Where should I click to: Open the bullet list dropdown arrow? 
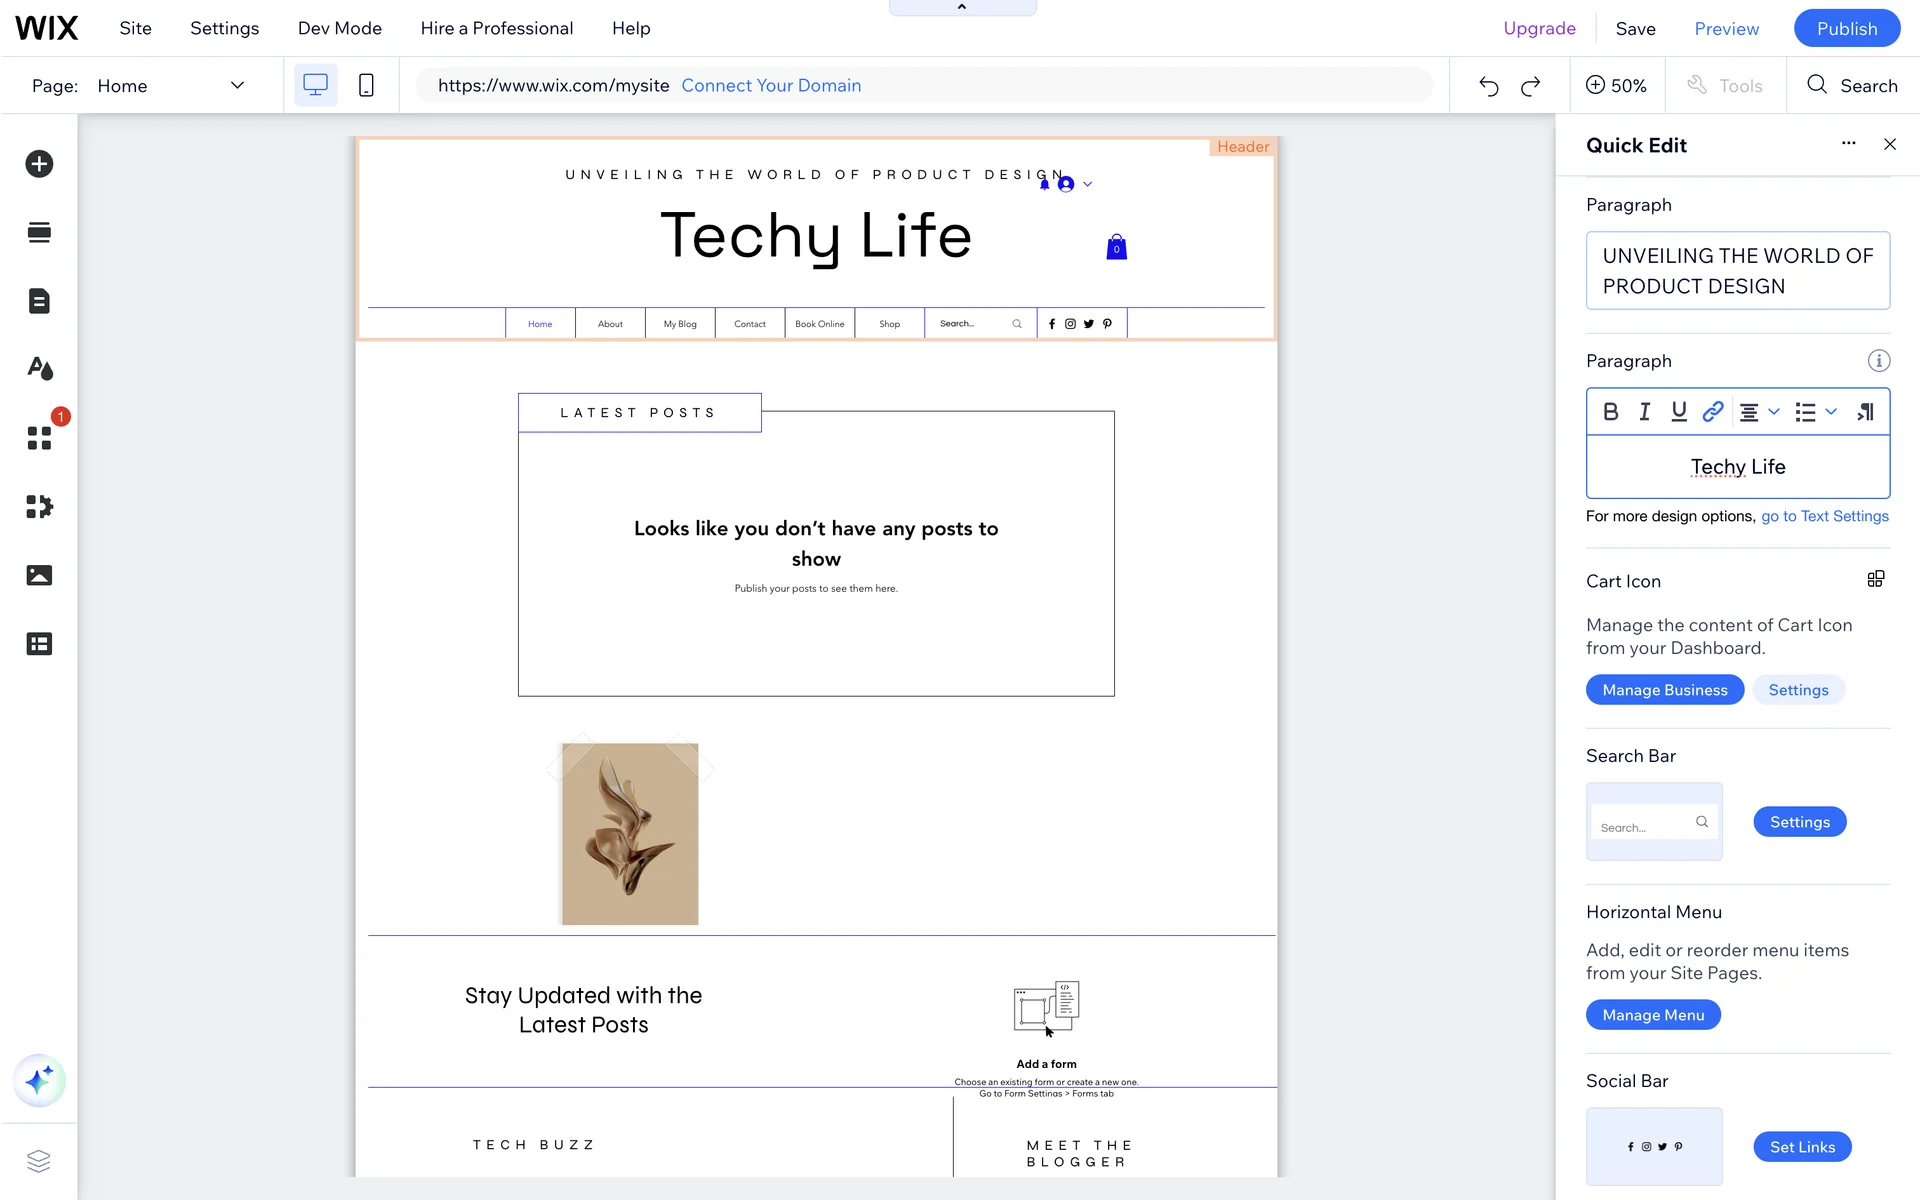point(1831,412)
